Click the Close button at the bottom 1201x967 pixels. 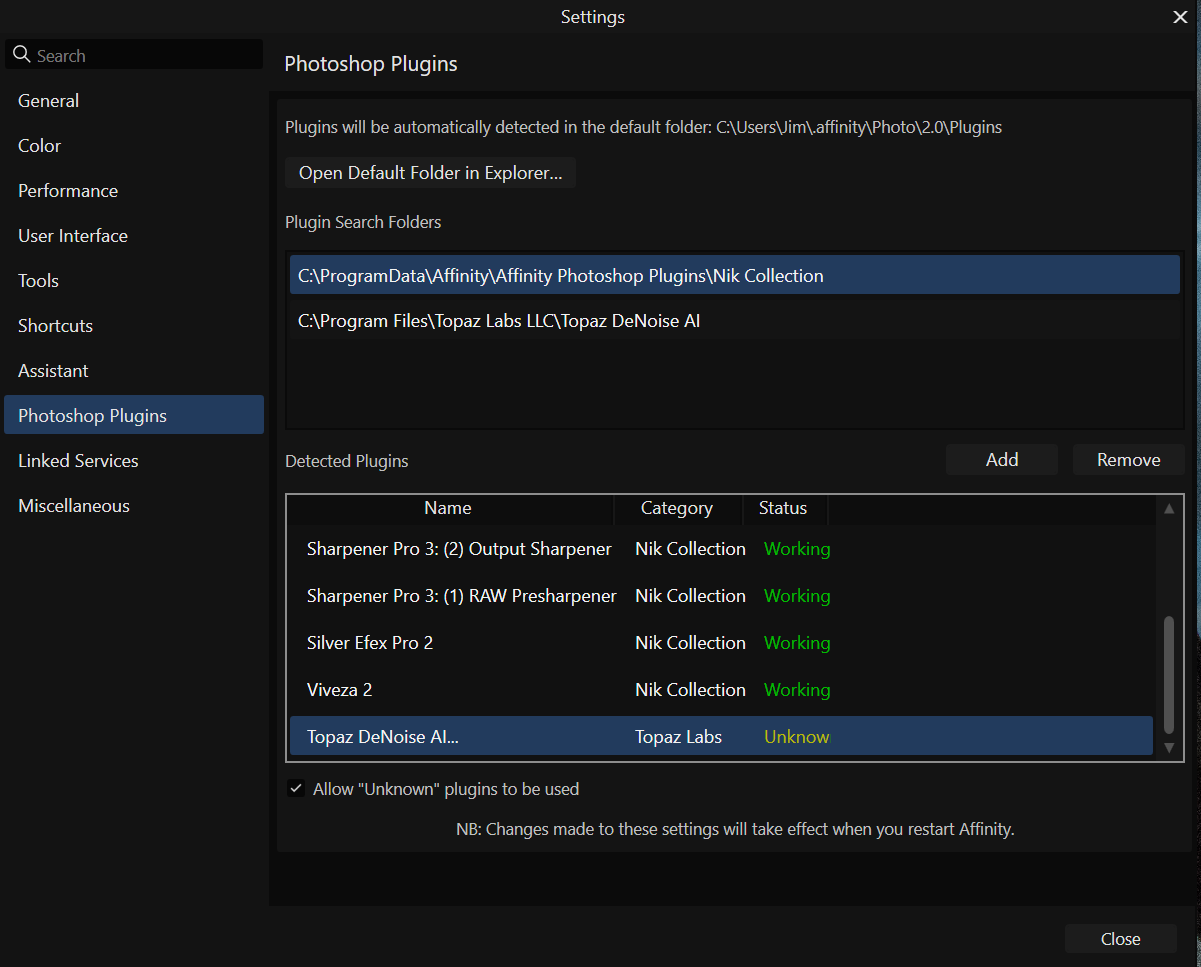click(x=1120, y=939)
